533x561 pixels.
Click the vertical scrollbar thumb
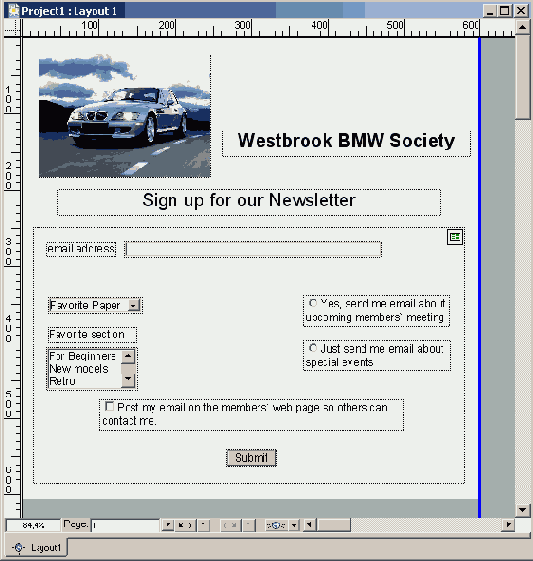(x=523, y=77)
